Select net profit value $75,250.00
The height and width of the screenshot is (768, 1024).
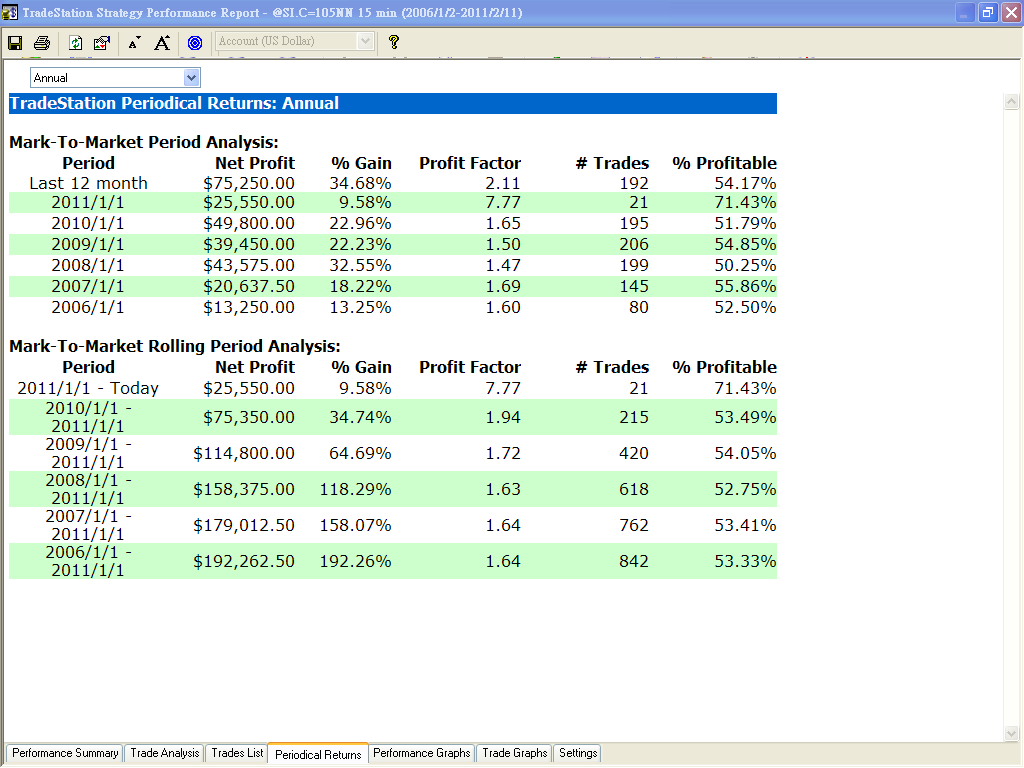tap(249, 184)
